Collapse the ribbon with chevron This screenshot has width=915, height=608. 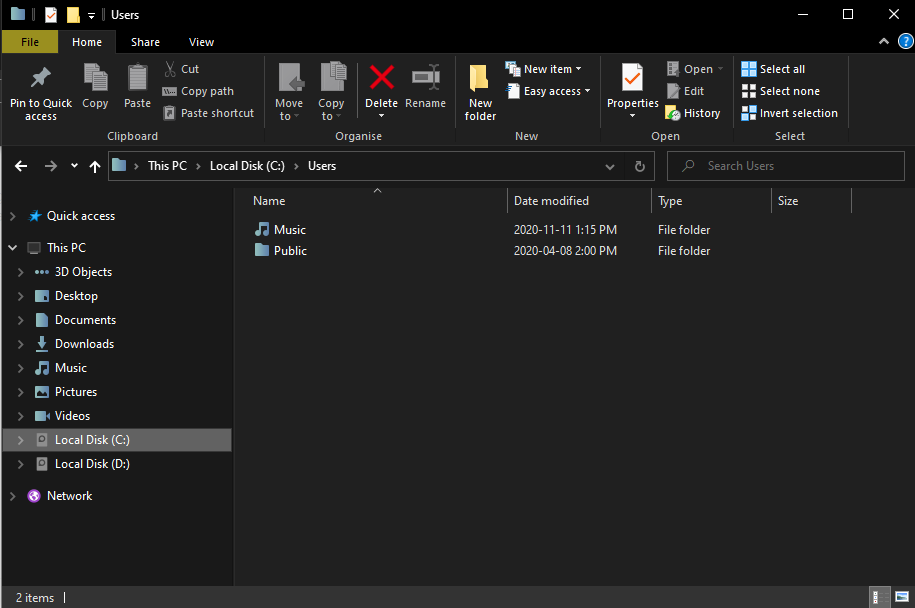(x=884, y=41)
